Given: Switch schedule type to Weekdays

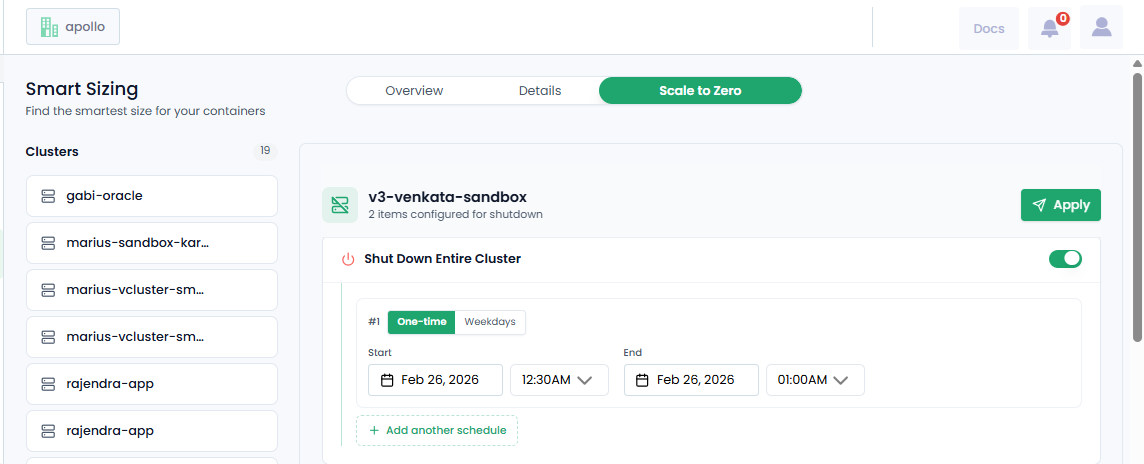Looking at the screenshot, I should coord(490,322).
